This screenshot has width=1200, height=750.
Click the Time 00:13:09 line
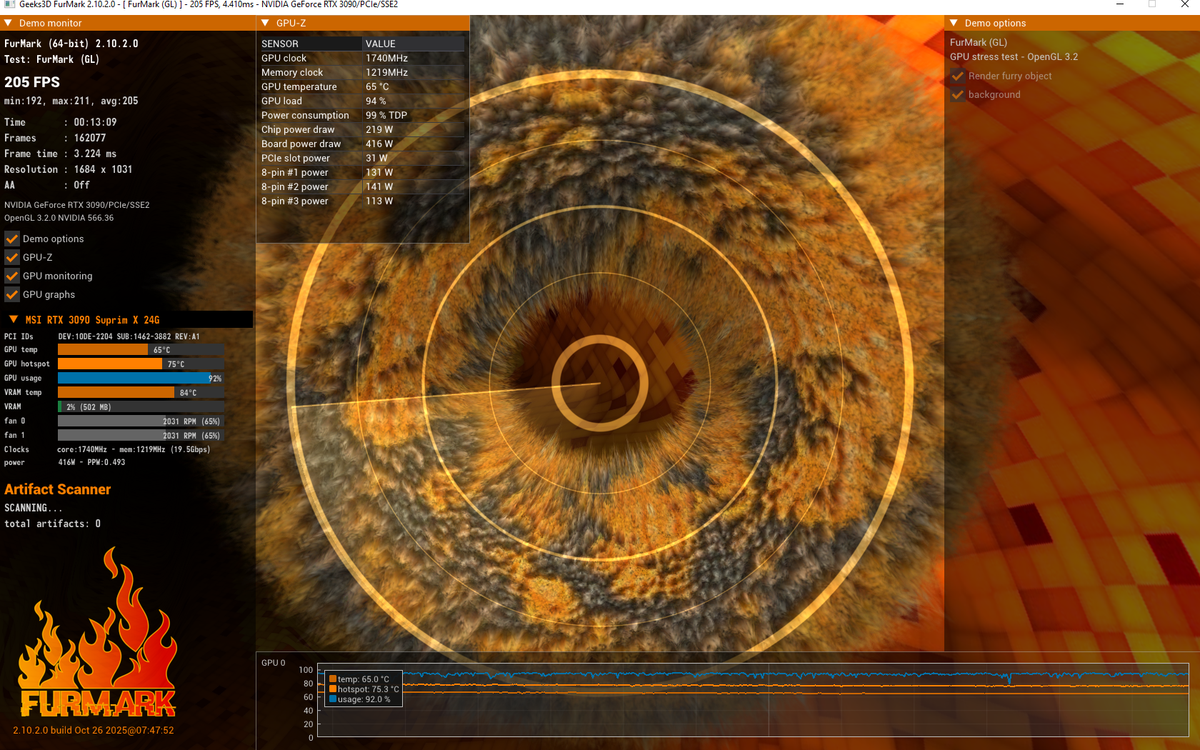[60, 122]
